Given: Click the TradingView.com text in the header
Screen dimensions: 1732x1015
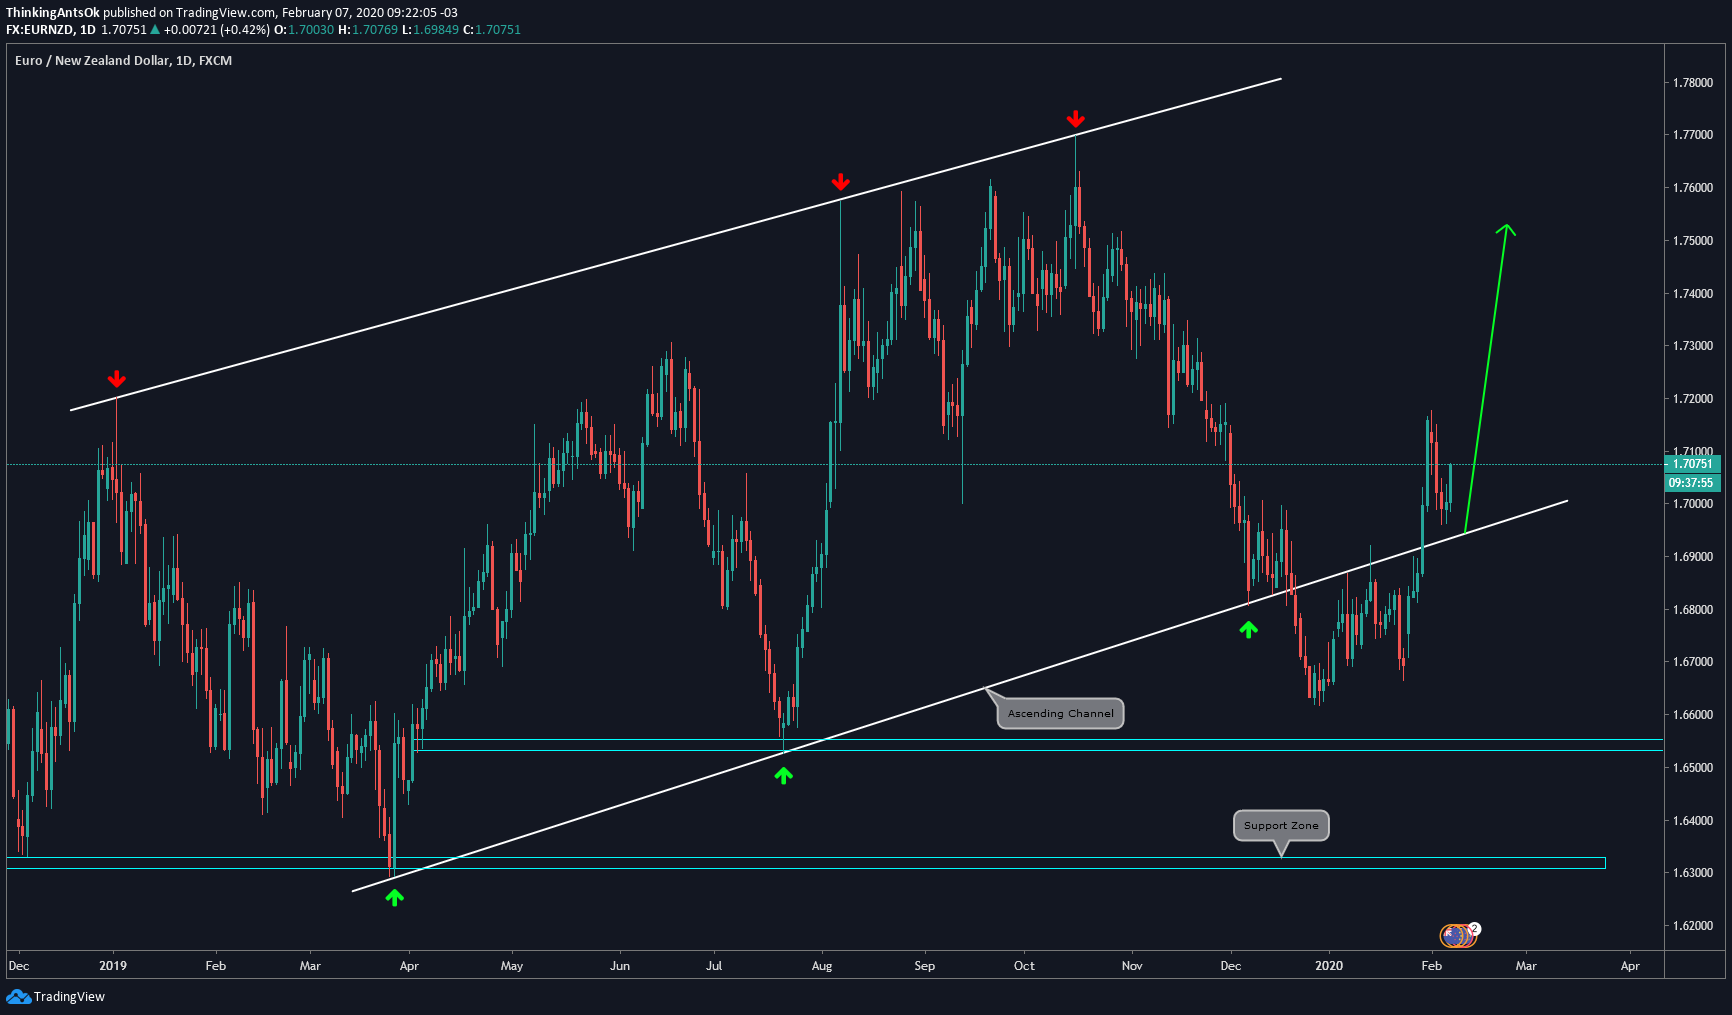Looking at the screenshot, I should pos(225,13).
